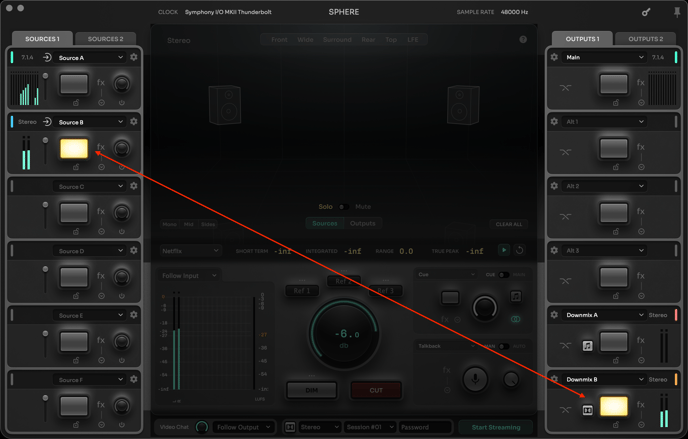Reset loudness meter with circular arrow icon
The height and width of the screenshot is (439, 688).
[520, 251]
